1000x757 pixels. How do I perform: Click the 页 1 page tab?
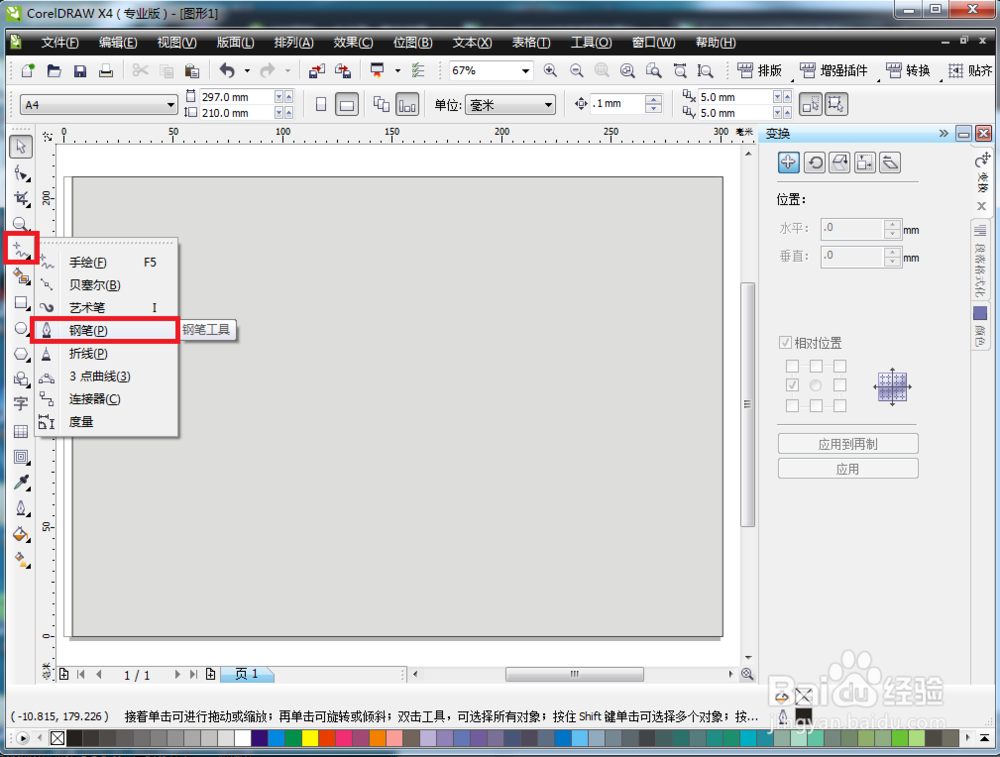(x=246, y=674)
